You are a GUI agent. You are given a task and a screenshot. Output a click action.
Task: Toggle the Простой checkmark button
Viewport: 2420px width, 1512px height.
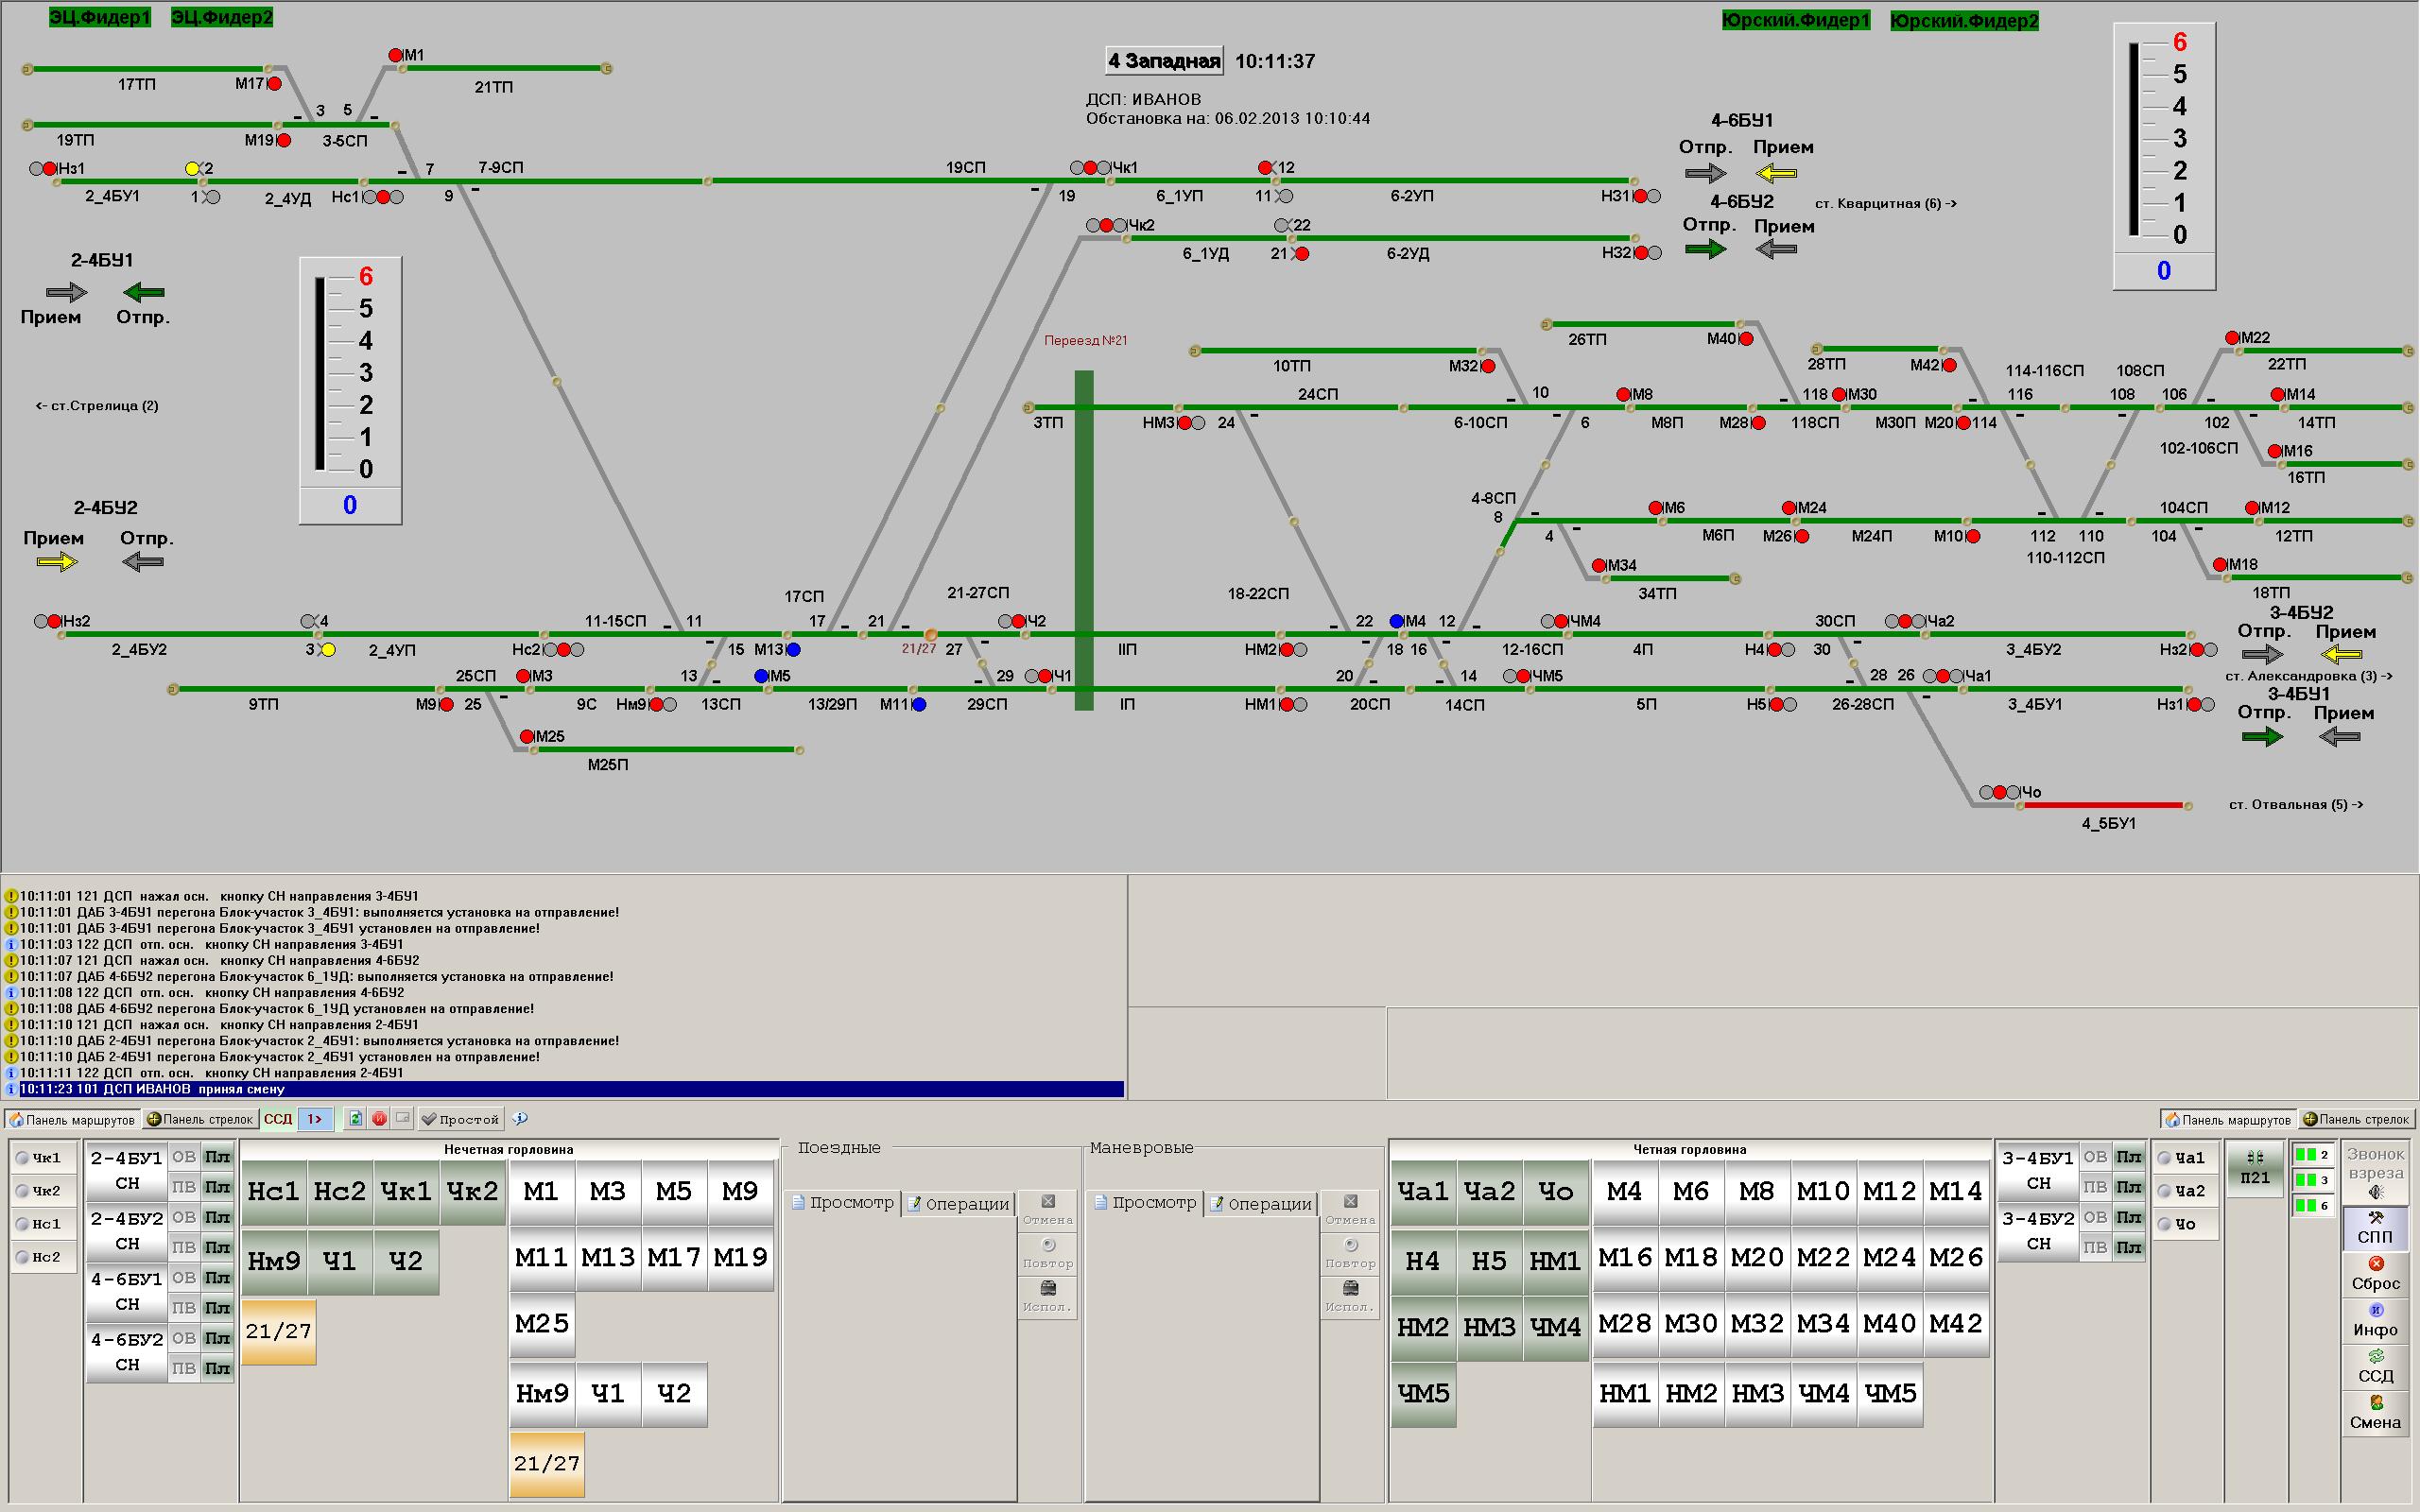(x=459, y=1119)
